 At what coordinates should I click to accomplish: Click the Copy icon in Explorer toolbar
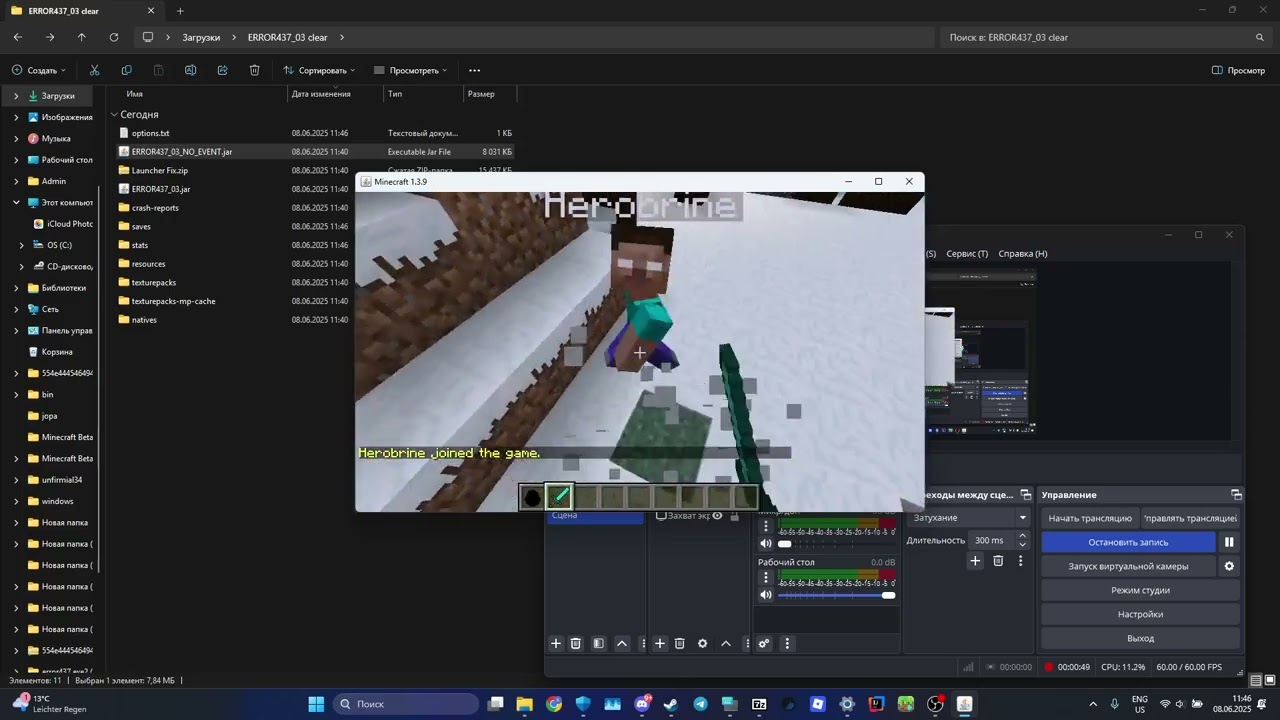pyautogui.click(x=126, y=70)
